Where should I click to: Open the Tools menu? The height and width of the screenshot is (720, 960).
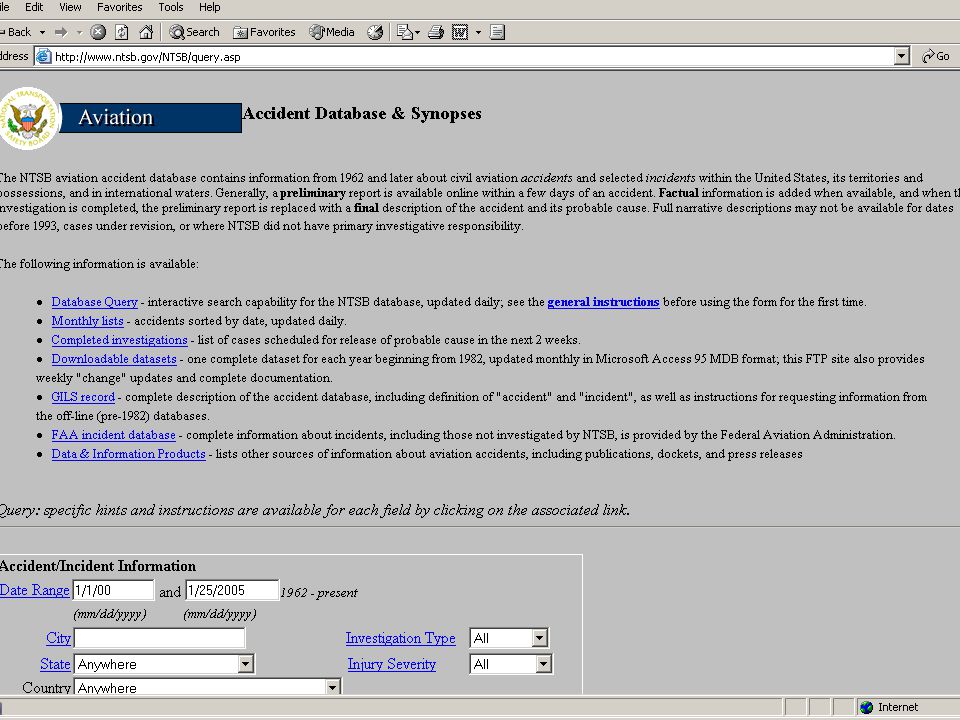tap(171, 7)
